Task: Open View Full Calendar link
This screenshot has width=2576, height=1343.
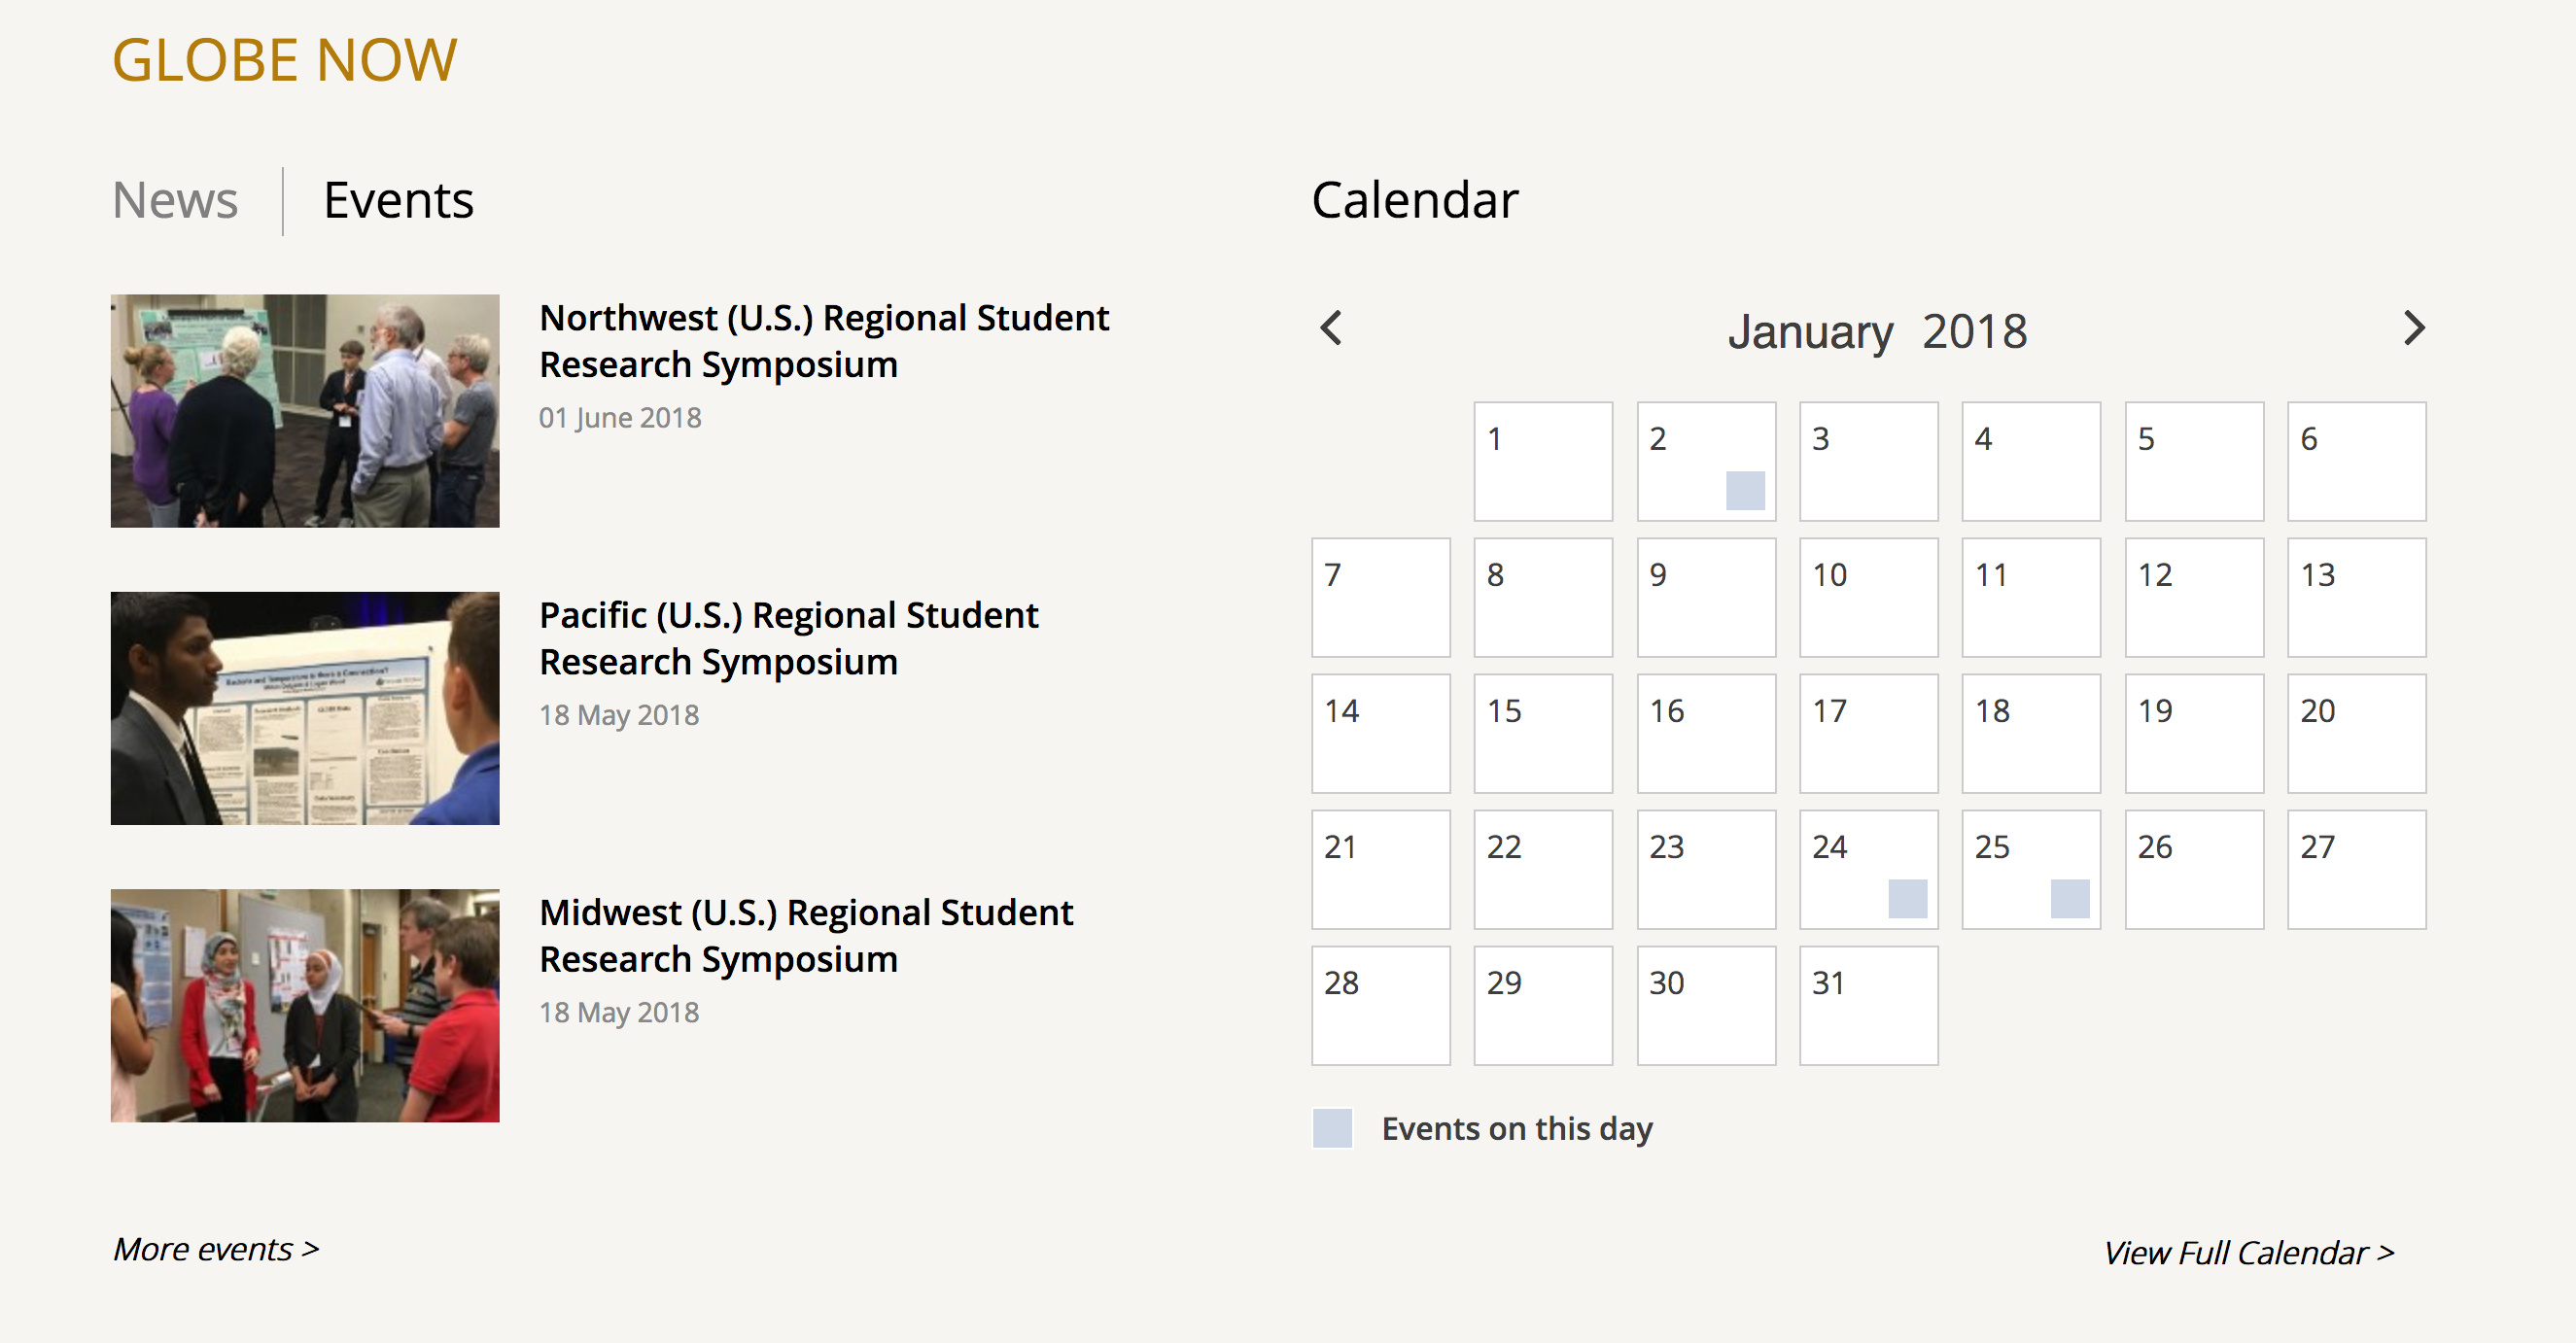Action: click(2248, 1253)
